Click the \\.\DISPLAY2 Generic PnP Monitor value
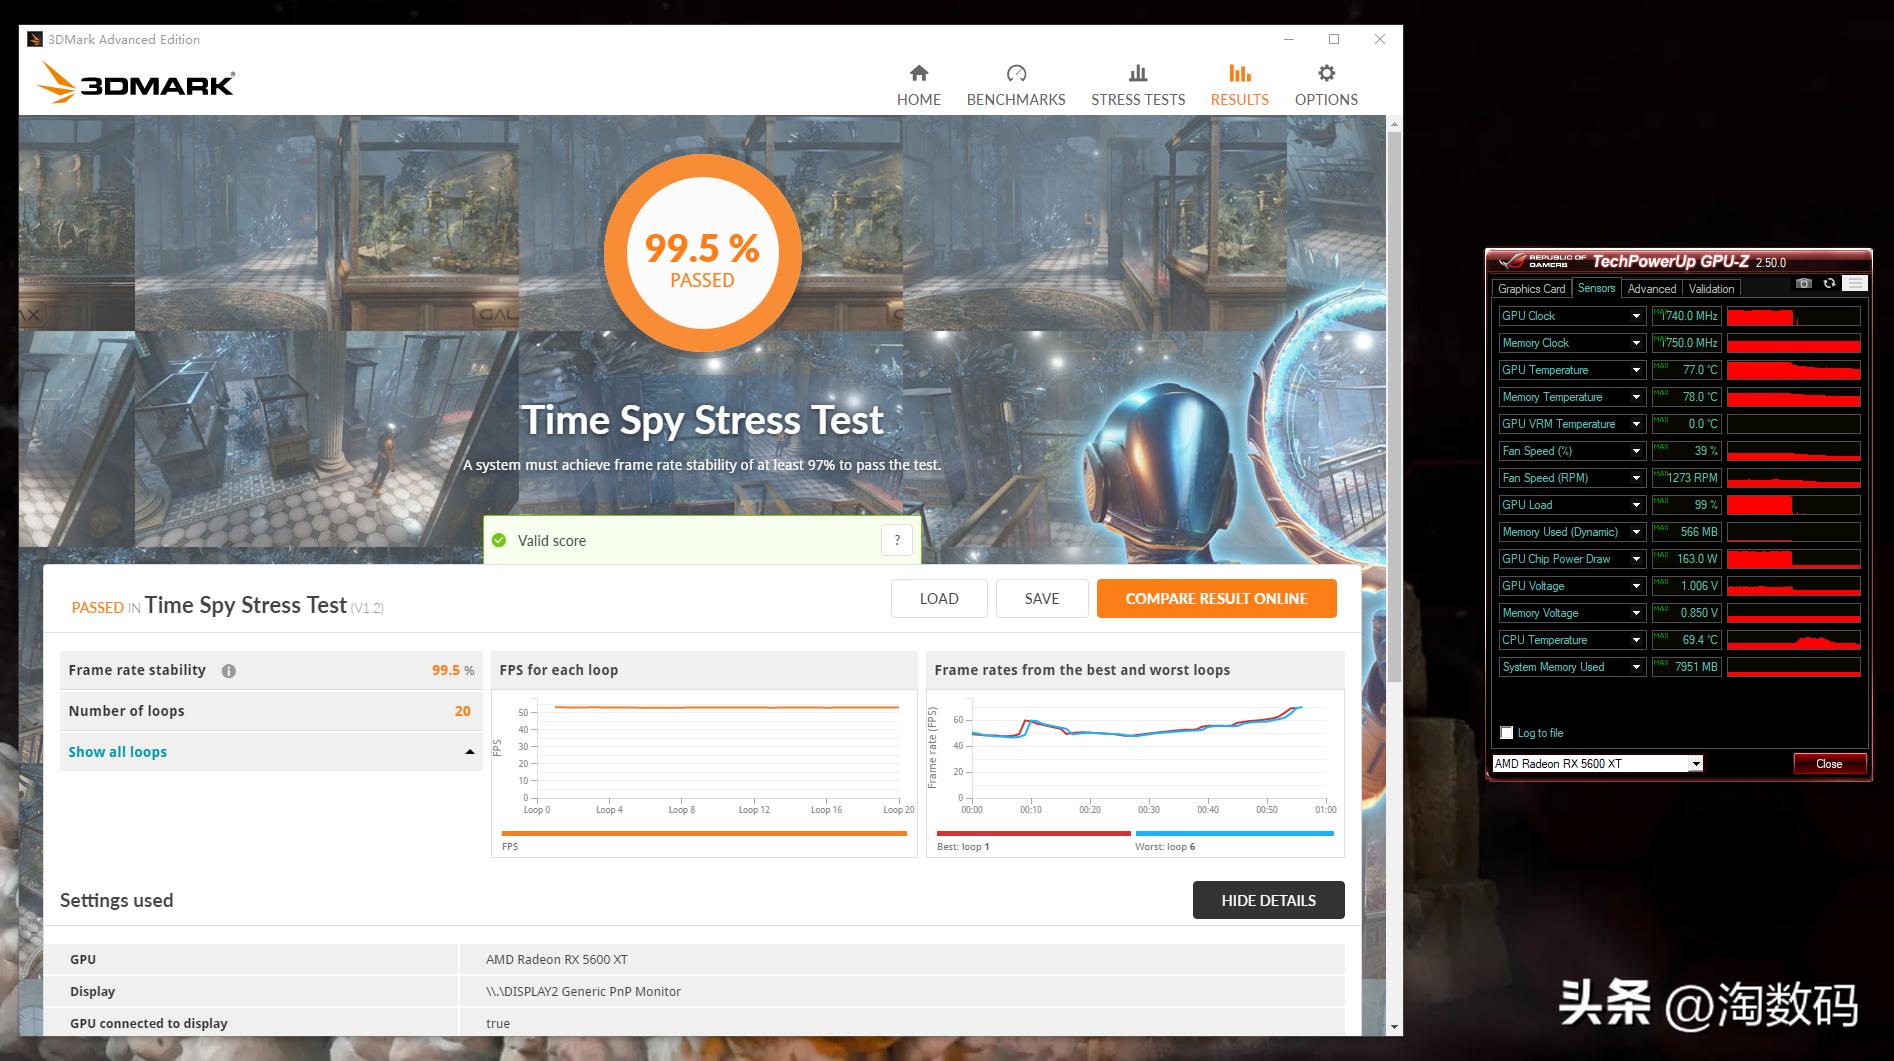The height and width of the screenshot is (1061, 1894). (583, 991)
